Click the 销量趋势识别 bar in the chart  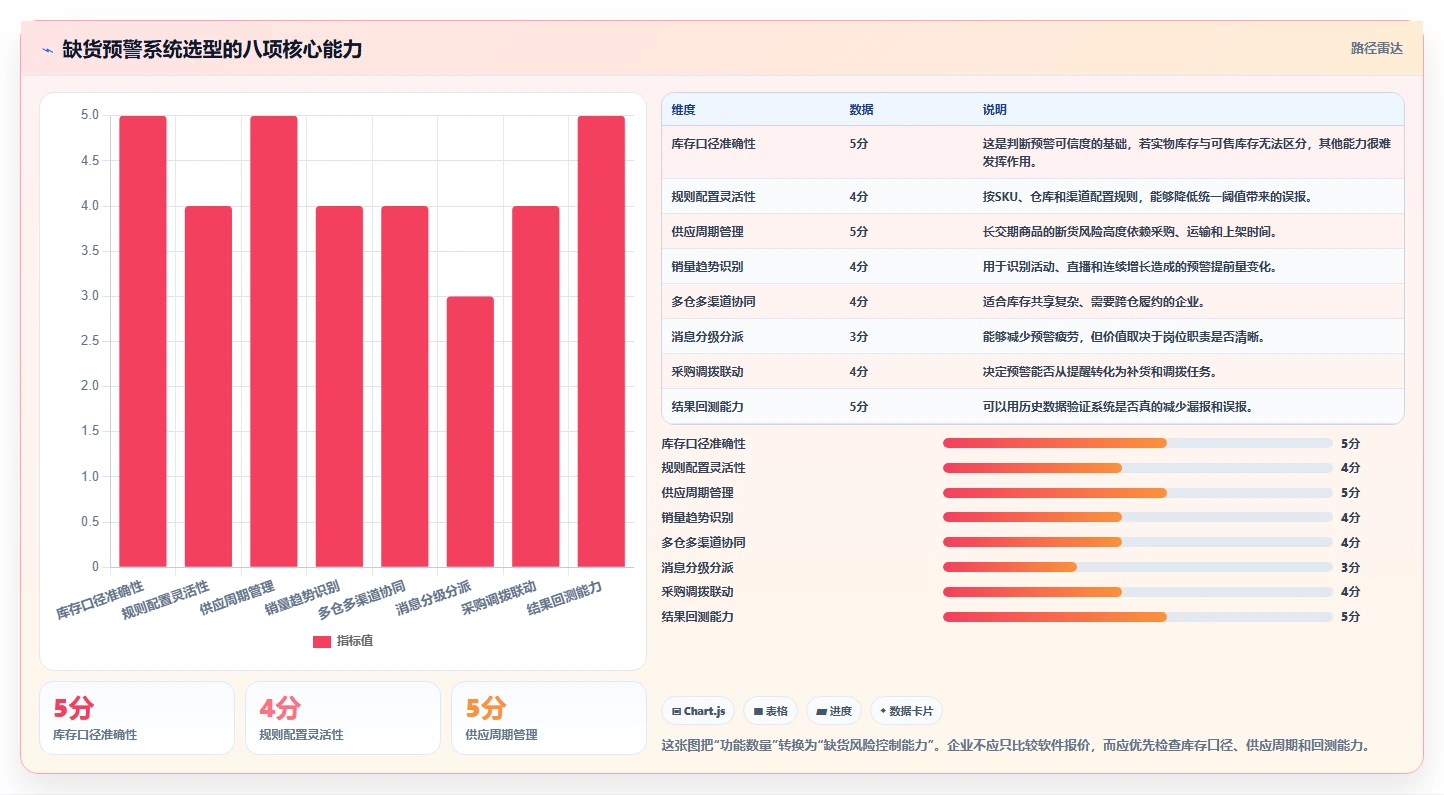339,386
